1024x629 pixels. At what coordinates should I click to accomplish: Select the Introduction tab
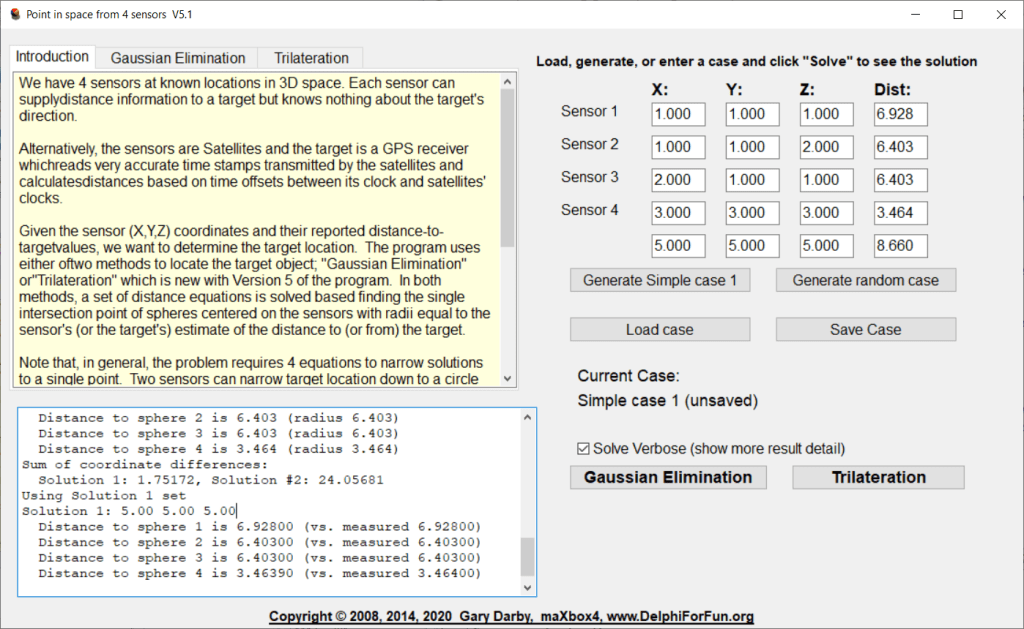(52, 57)
